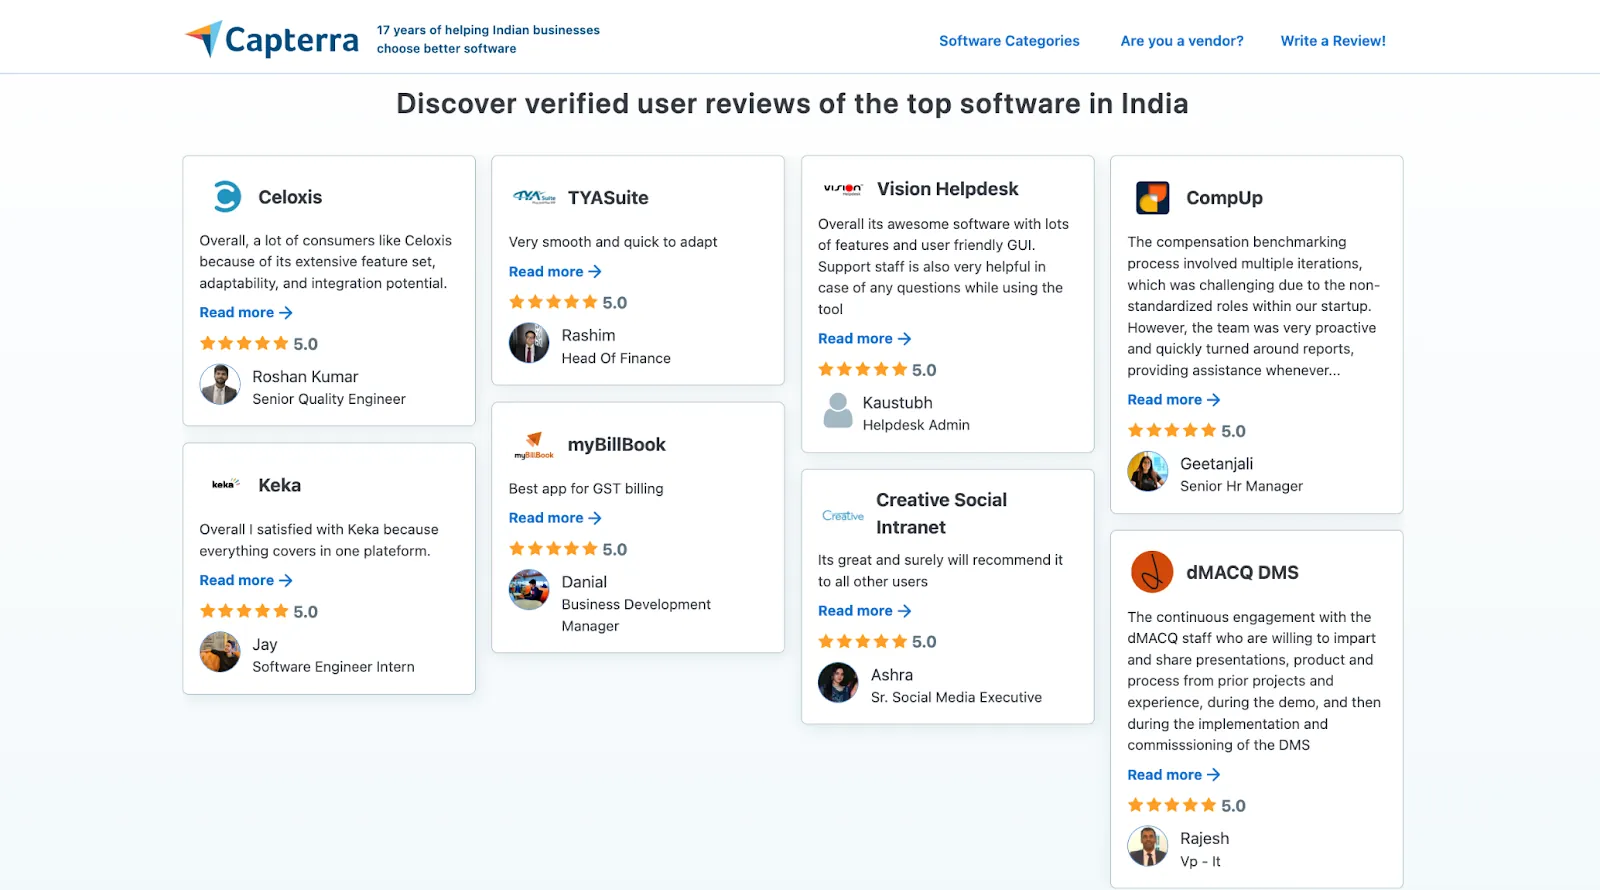Click Kaustubh's placeholder avatar icon

tap(838, 410)
